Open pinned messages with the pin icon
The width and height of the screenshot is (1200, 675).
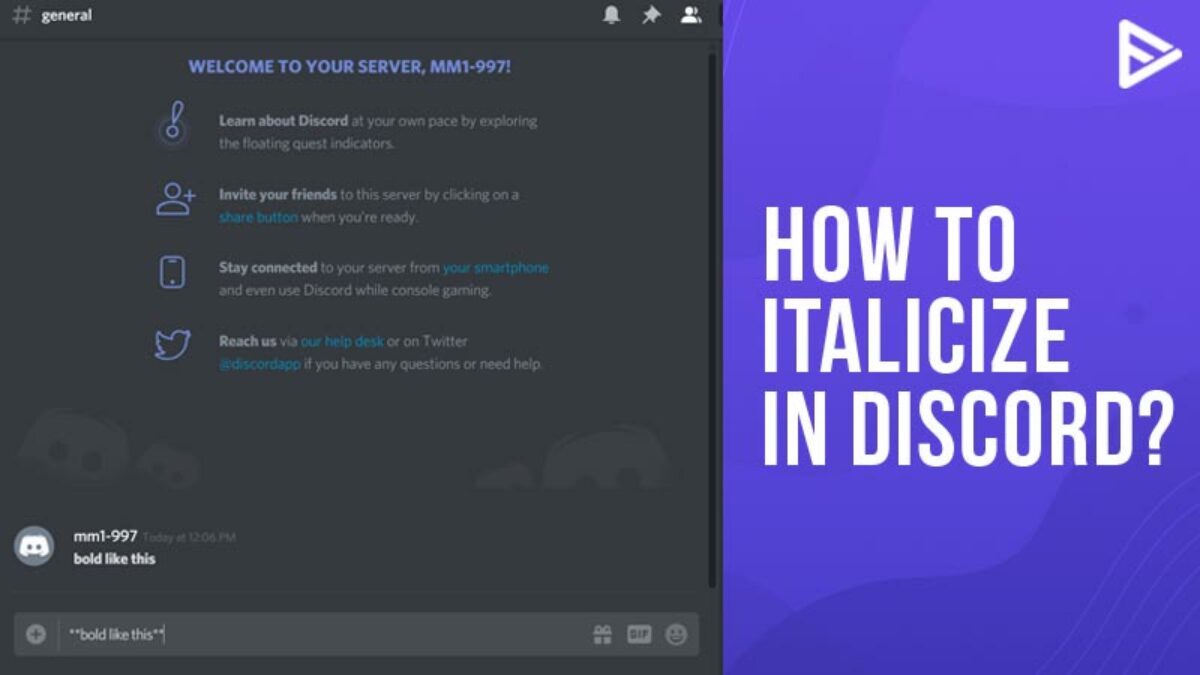tap(651, 15)
